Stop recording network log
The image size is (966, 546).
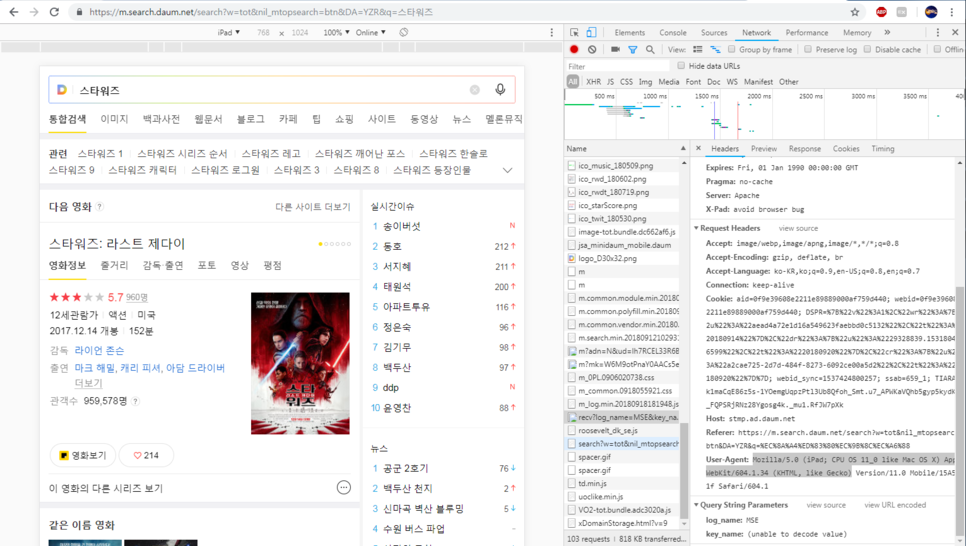click(x=574, y=49)
